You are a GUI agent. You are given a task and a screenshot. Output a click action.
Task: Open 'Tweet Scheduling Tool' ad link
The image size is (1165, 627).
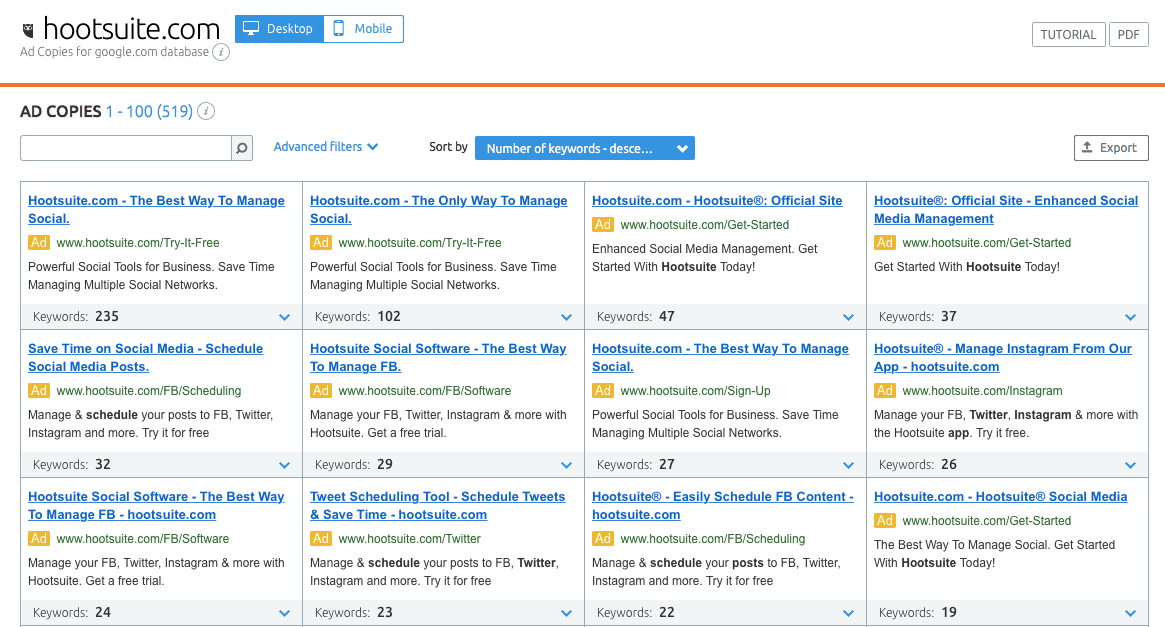tap(438, 505)
